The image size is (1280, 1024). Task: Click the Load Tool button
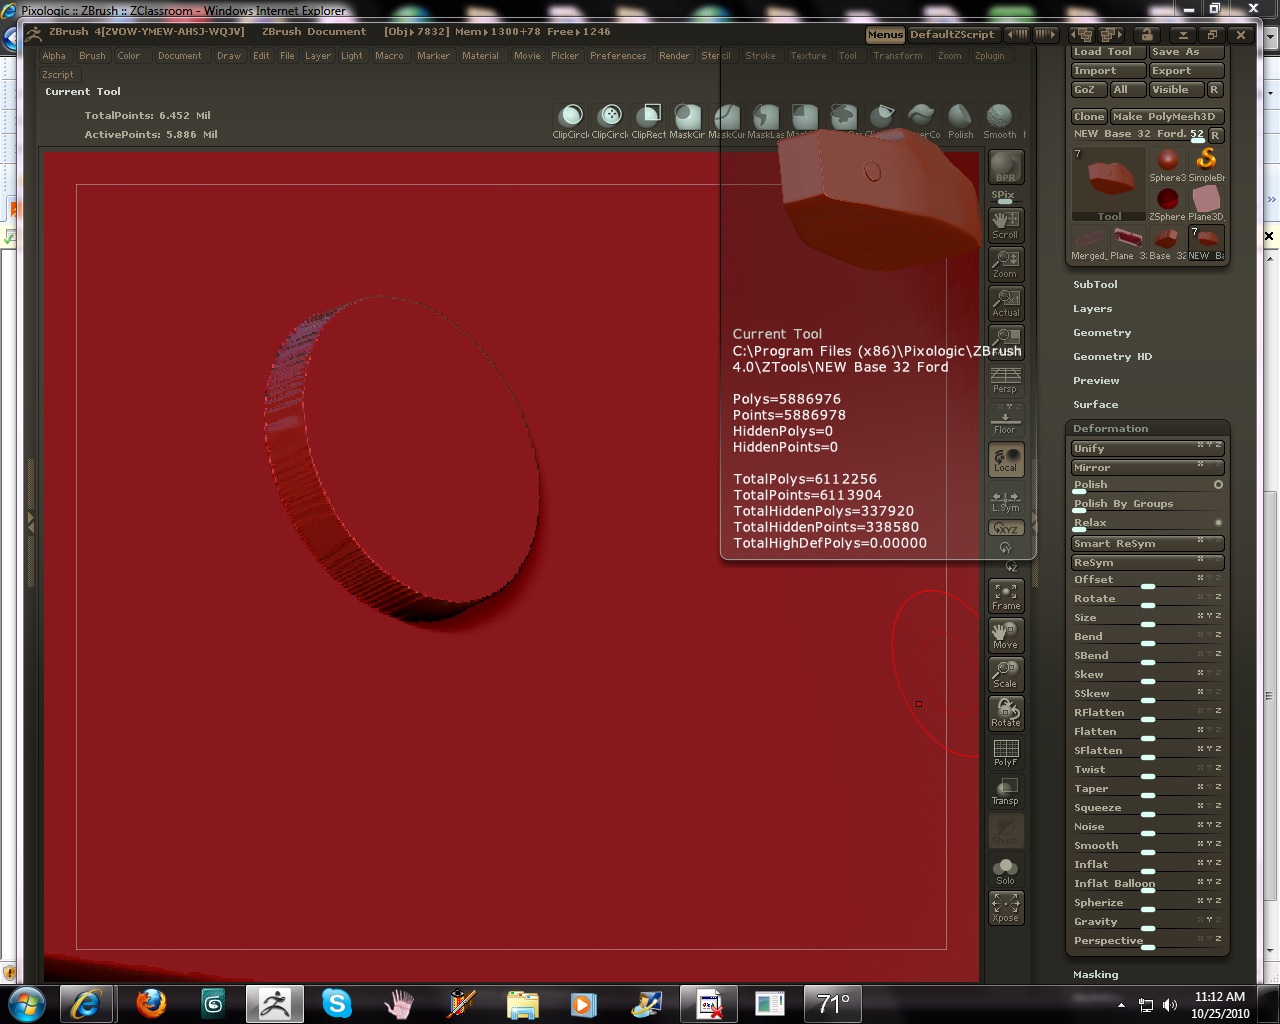click(x=1108, y=52)
